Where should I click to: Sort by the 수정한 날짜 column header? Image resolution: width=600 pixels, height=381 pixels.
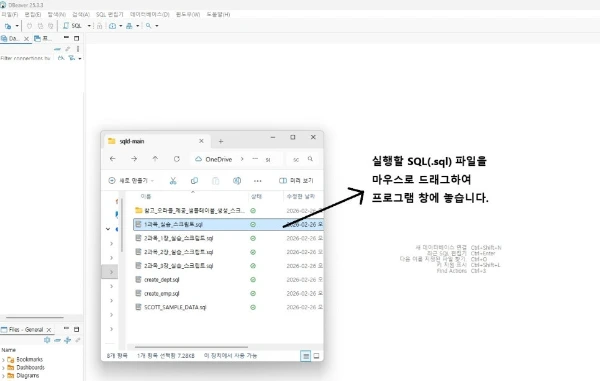[x=301, y=196]
